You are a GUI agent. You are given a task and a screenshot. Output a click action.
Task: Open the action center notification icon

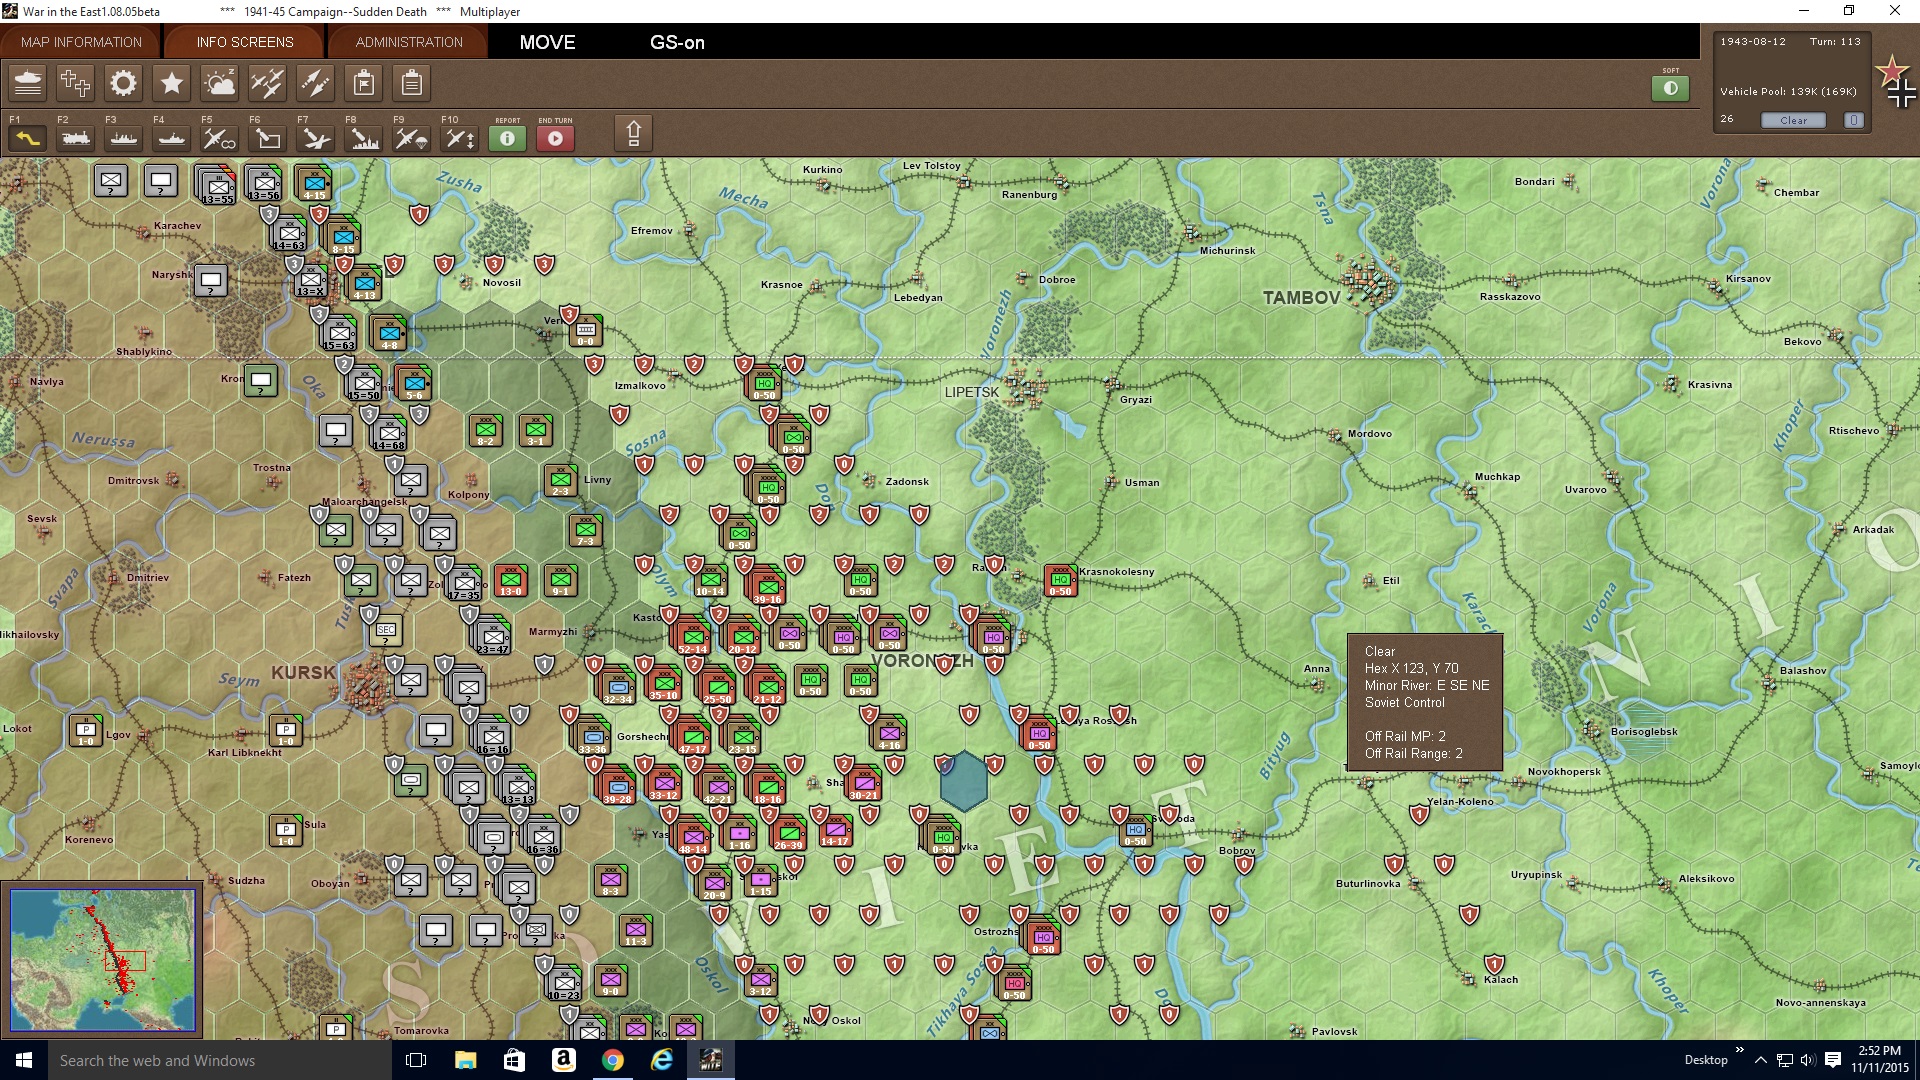pyautogui.click(x=1833, y=1060)
